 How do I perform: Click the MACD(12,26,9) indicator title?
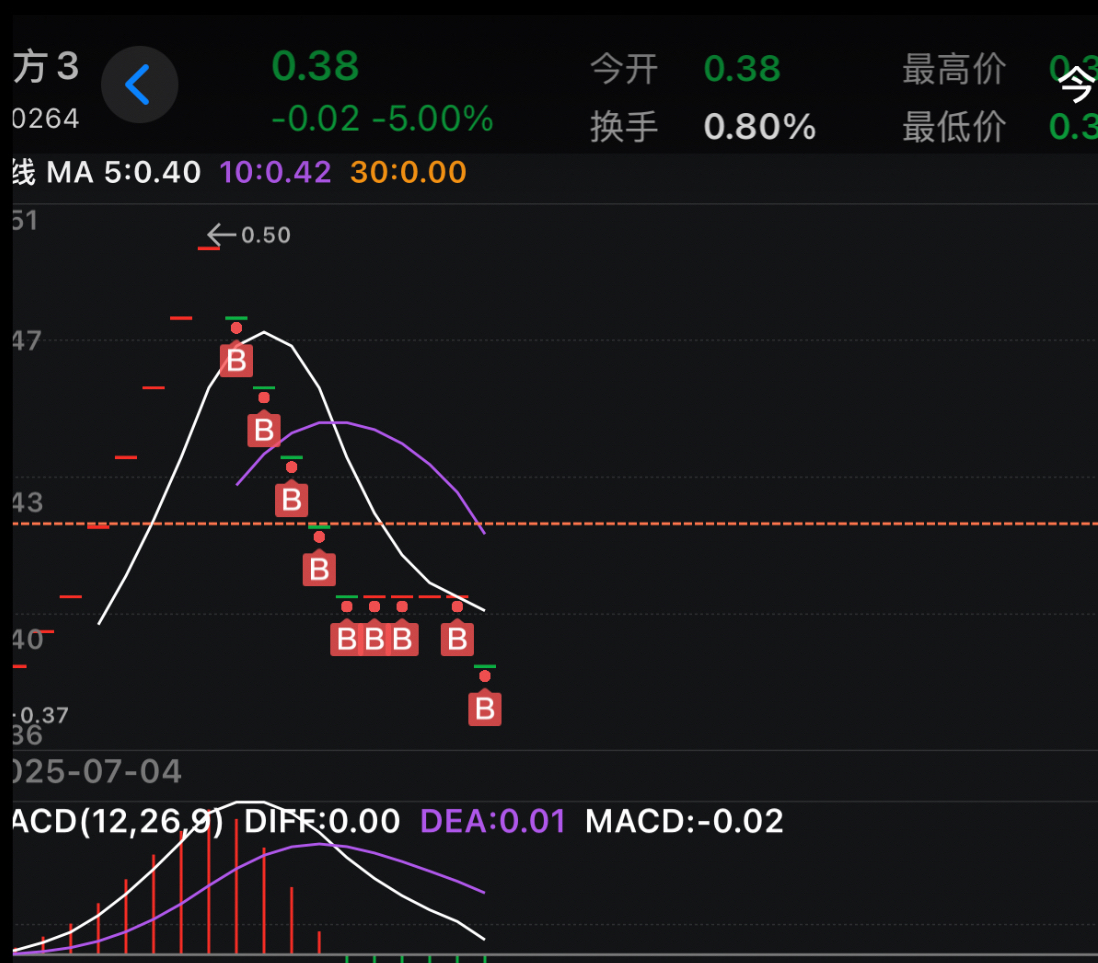[118, 821]
